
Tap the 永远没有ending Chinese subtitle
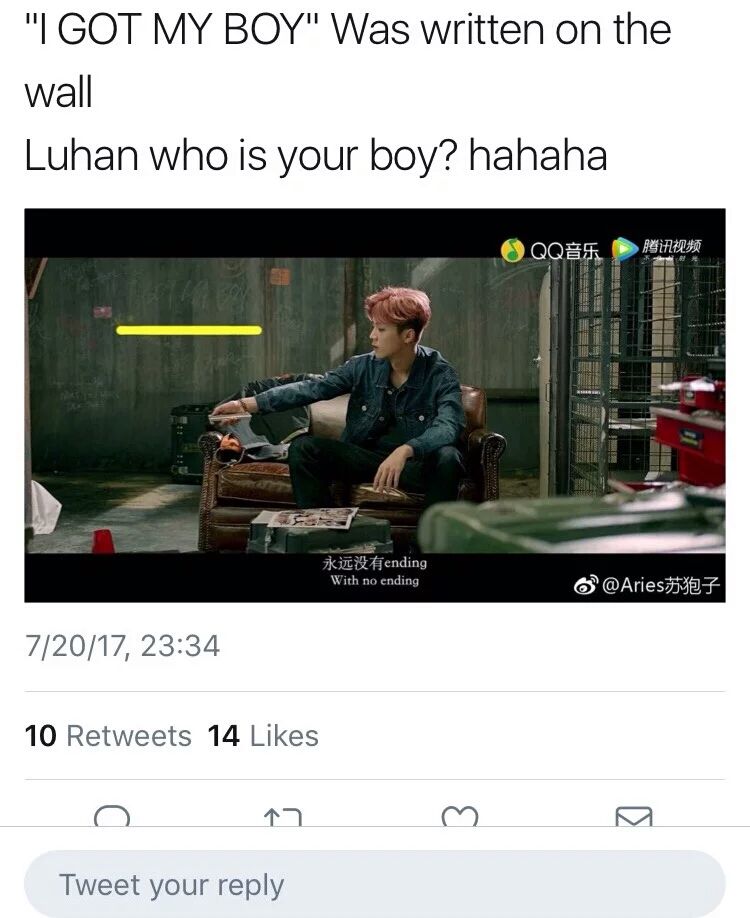click(x=375, y=563)
